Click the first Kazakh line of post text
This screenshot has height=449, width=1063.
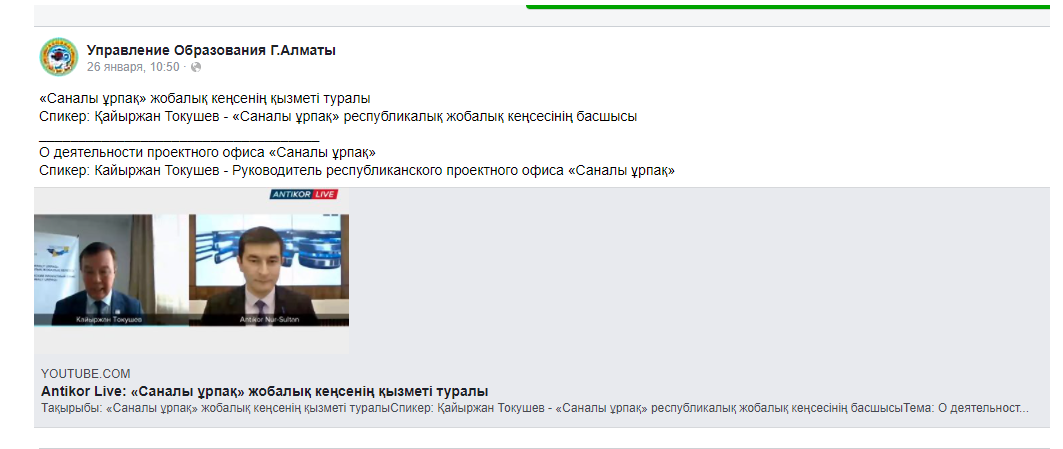[x=205, y=99]
